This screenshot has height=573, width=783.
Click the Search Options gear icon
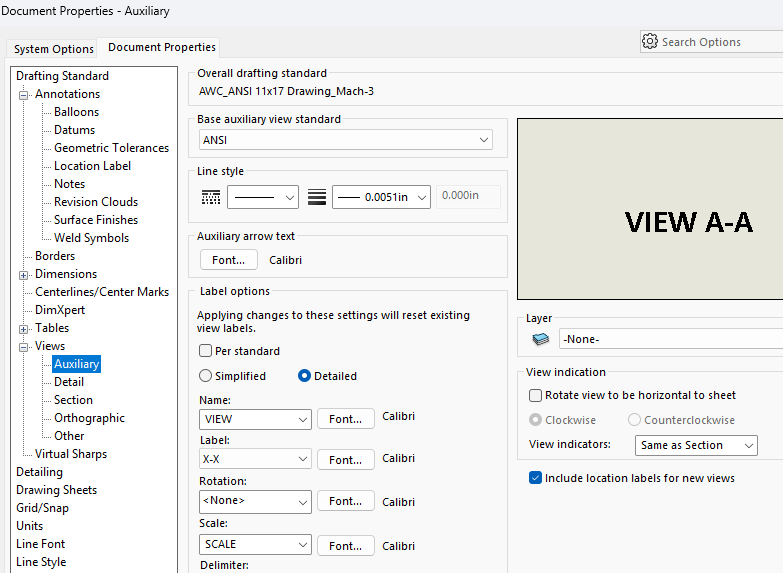650,42
